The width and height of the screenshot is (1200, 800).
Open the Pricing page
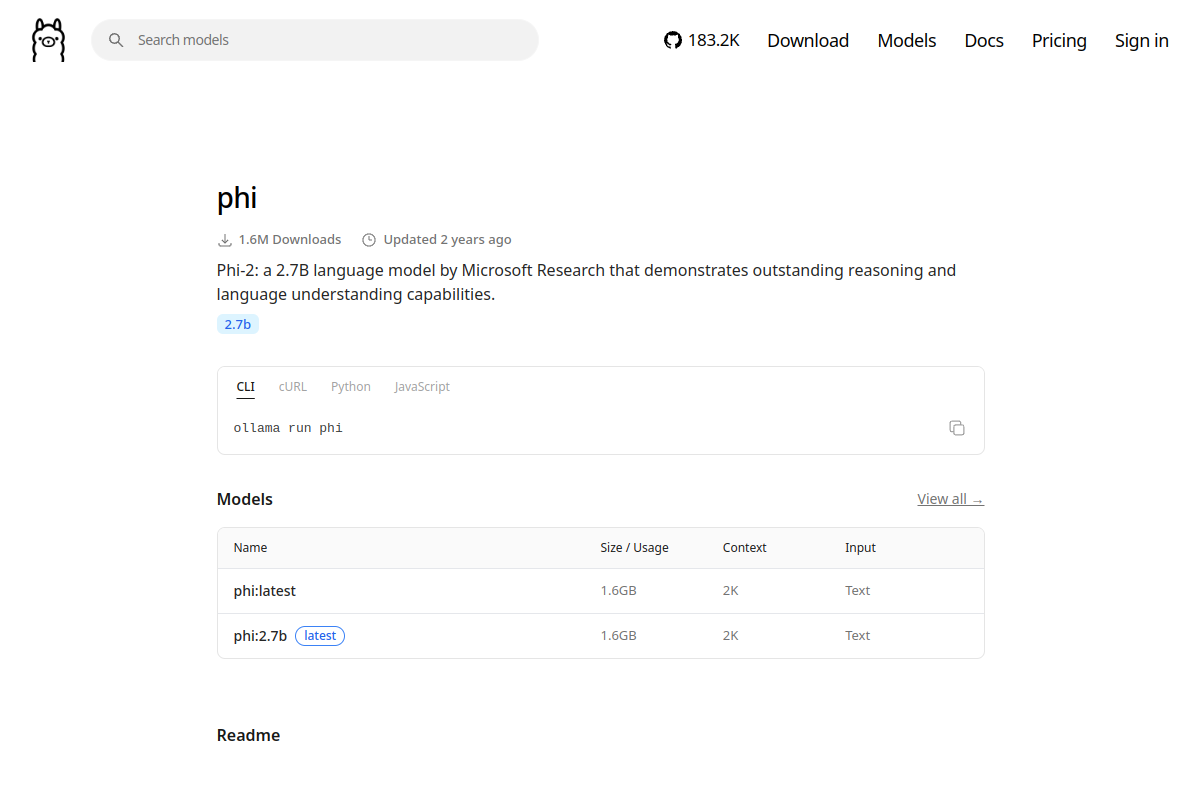[x=1059, y=40]
